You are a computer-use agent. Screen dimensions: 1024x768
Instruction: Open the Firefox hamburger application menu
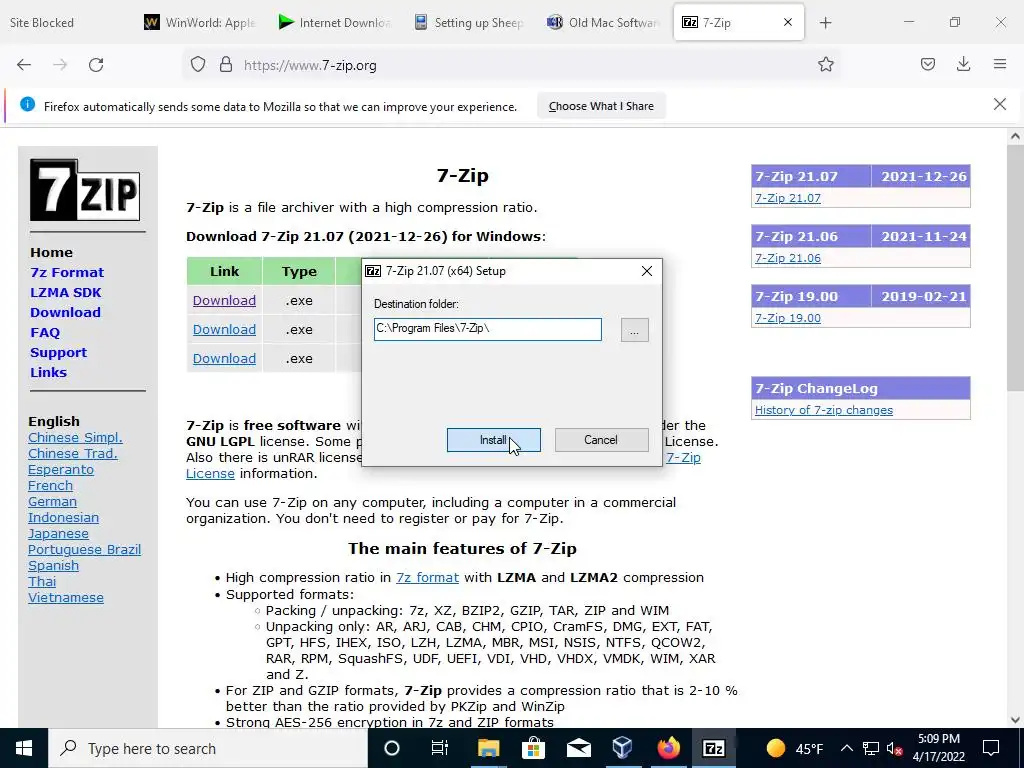click(1000, 64)
